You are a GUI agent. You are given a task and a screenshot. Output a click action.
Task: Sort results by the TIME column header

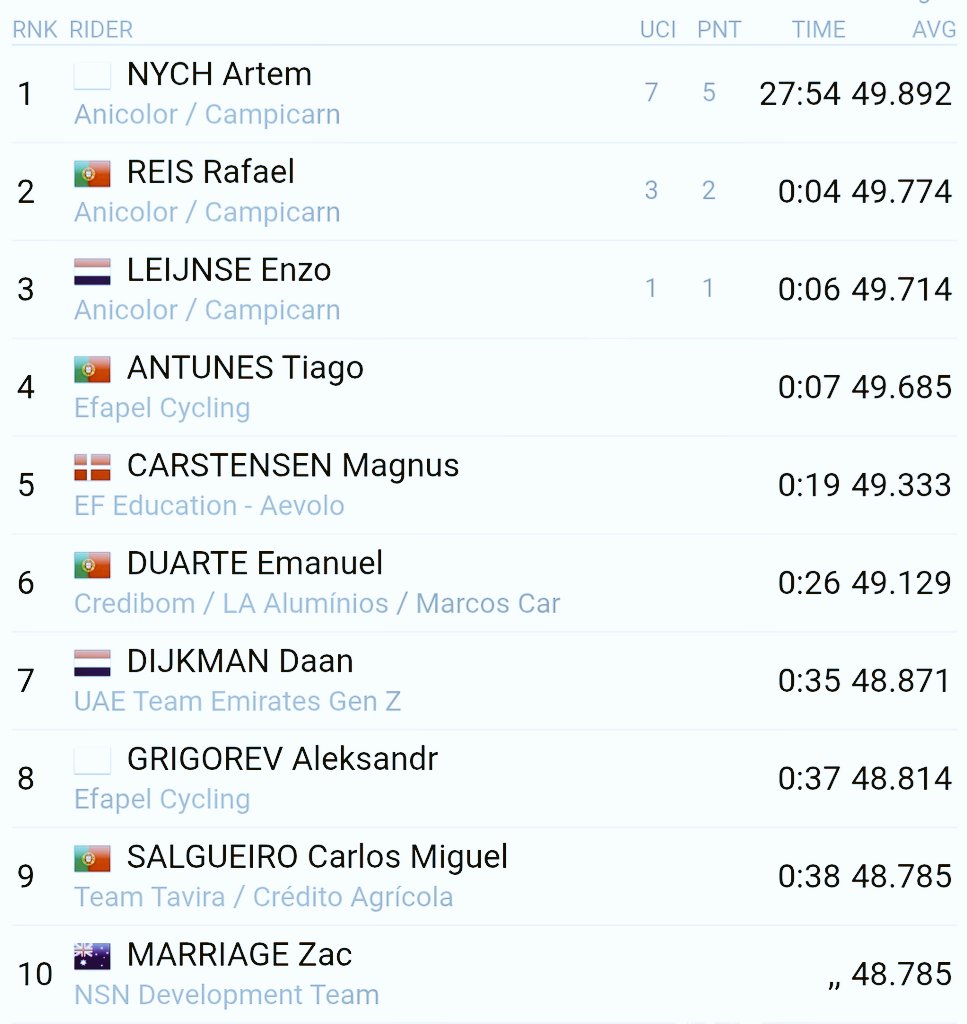coord(818,30)
